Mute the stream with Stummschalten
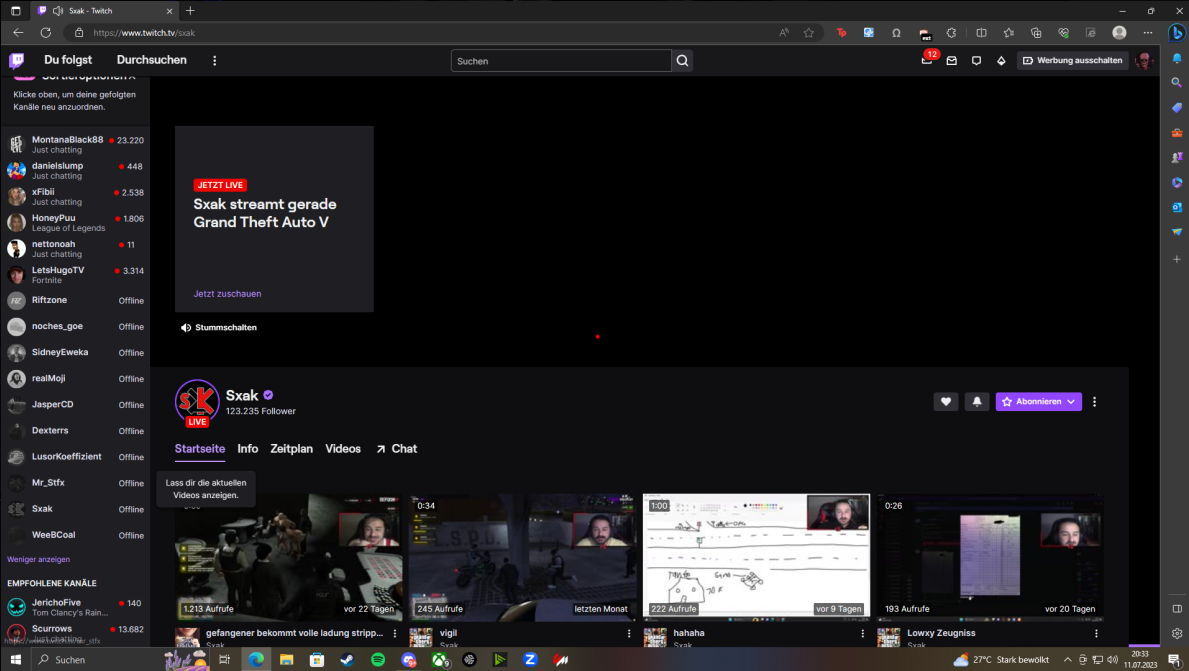 tap(219, 328)
